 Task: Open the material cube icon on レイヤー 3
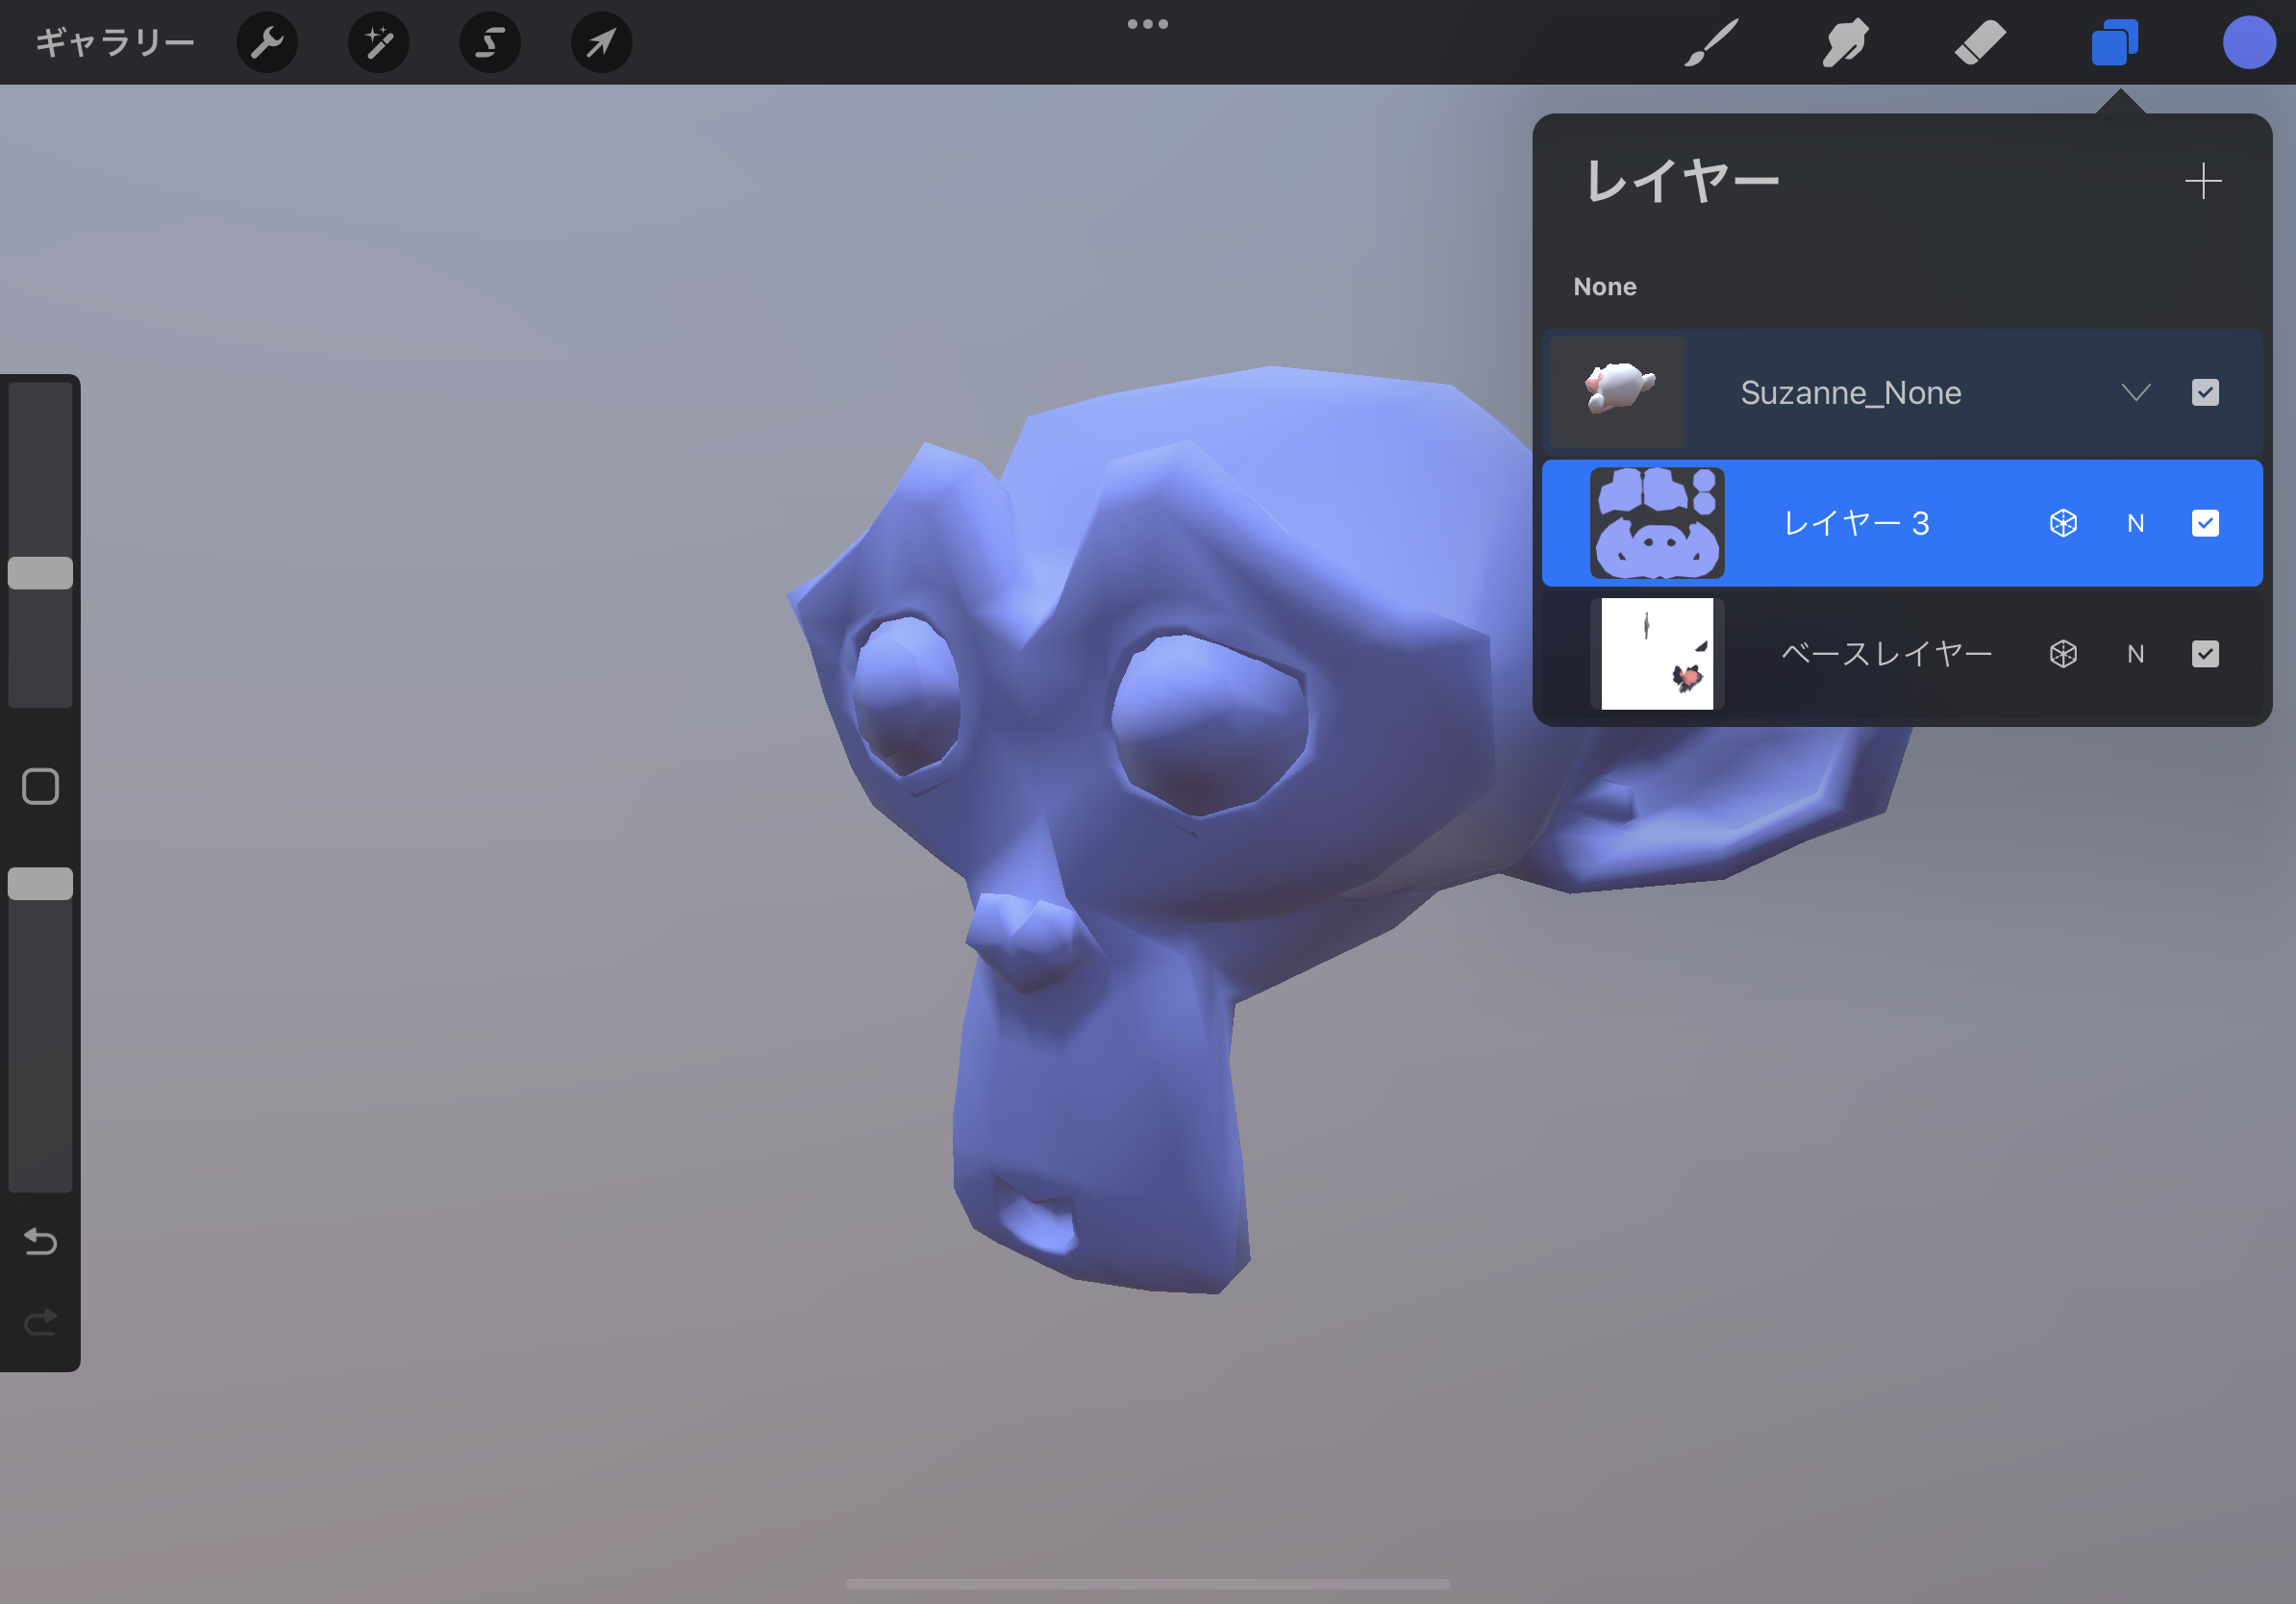[2063, 523]
